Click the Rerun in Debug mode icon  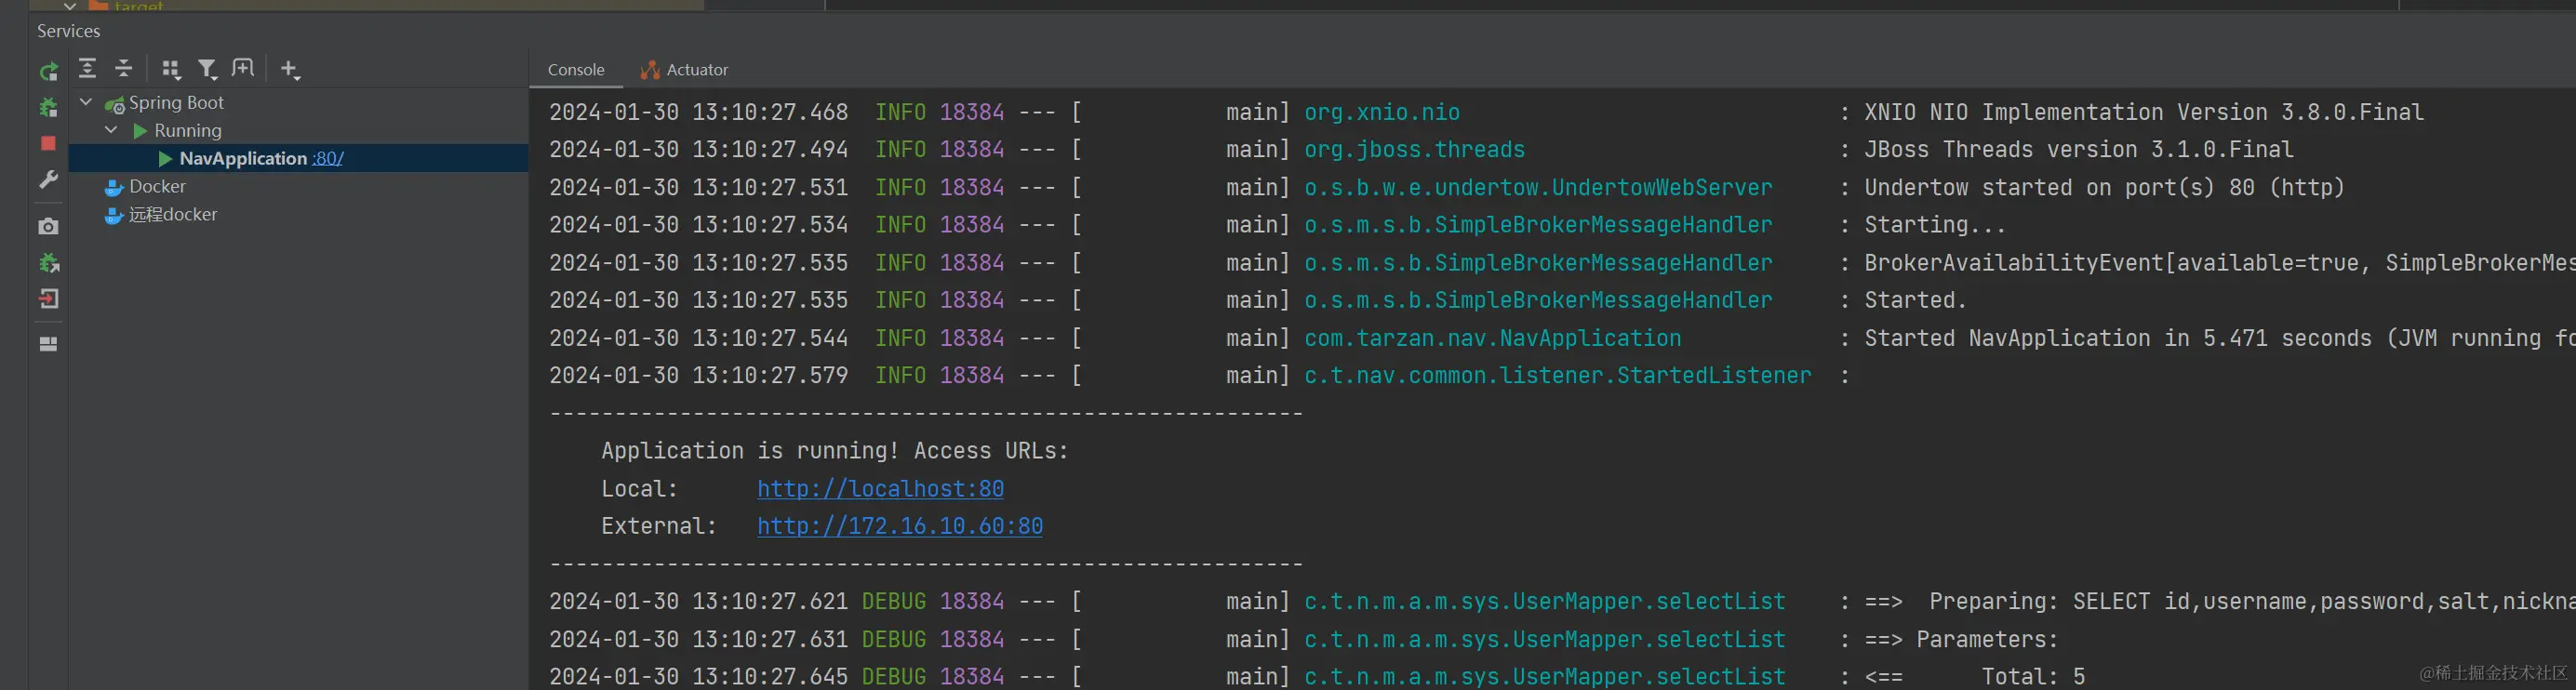click(48, 107)
